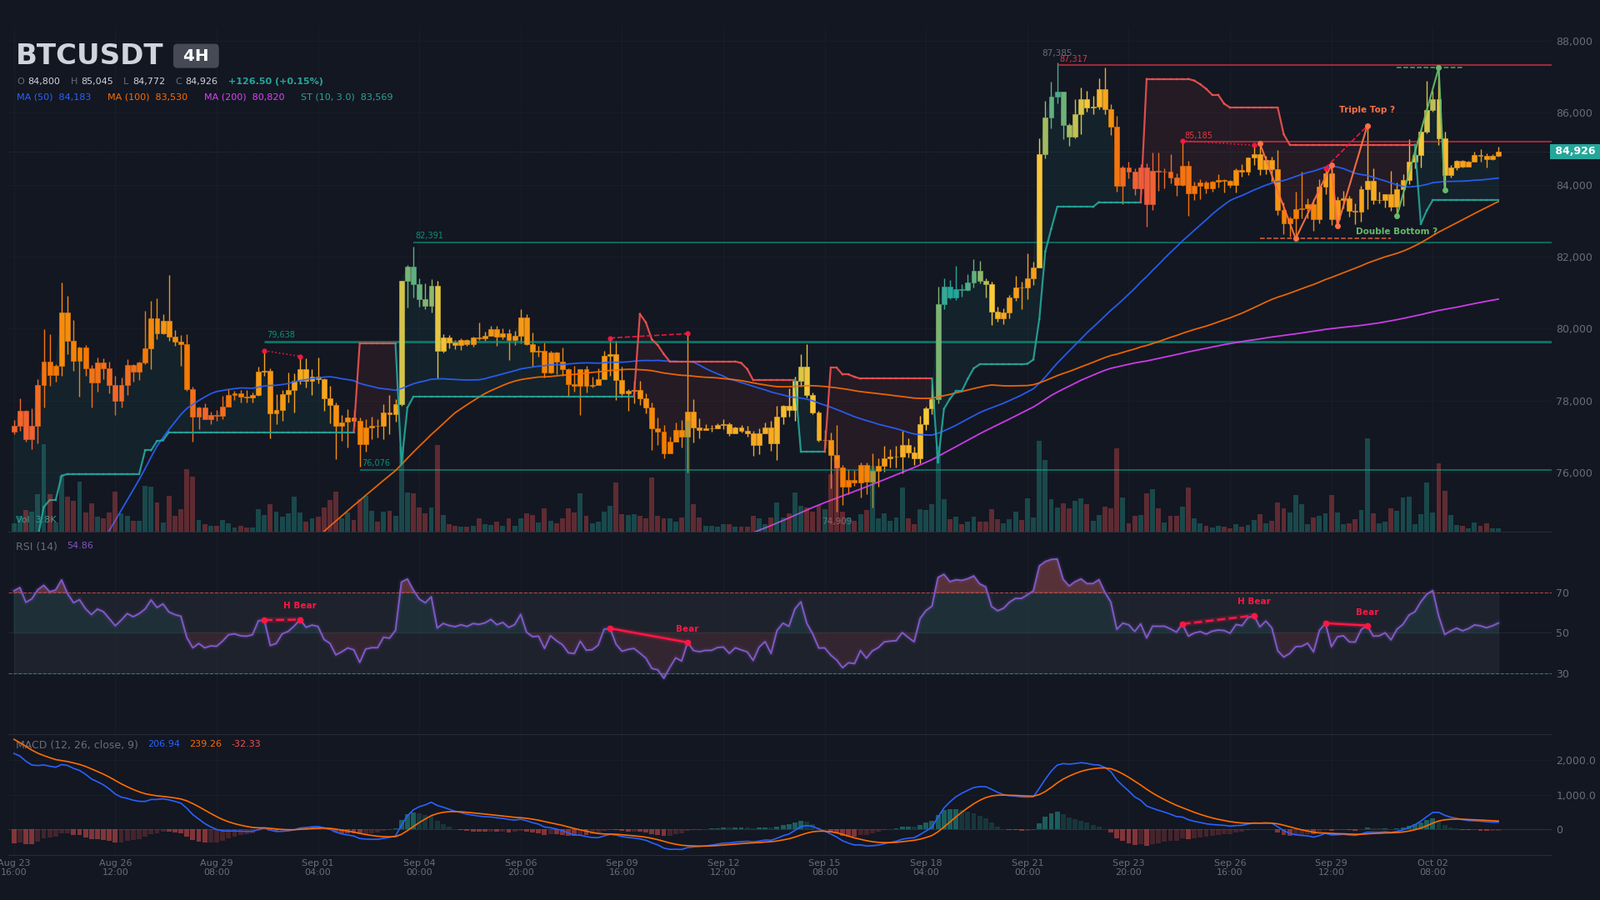1600x900 pixels.
Task: Click the 76,076 level label
Action: (x=376, y=463)
